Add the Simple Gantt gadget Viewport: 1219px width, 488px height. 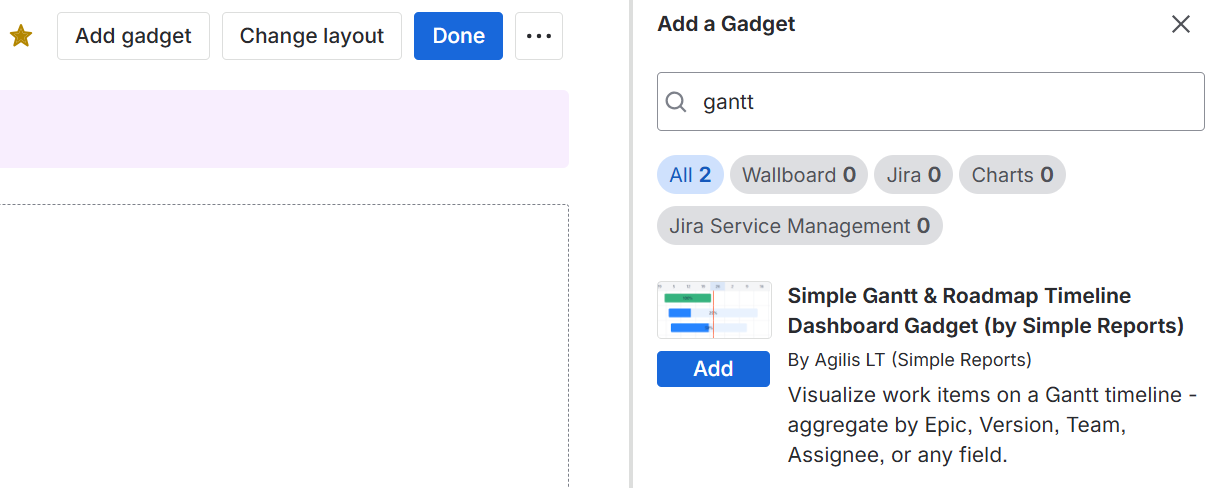713,369
